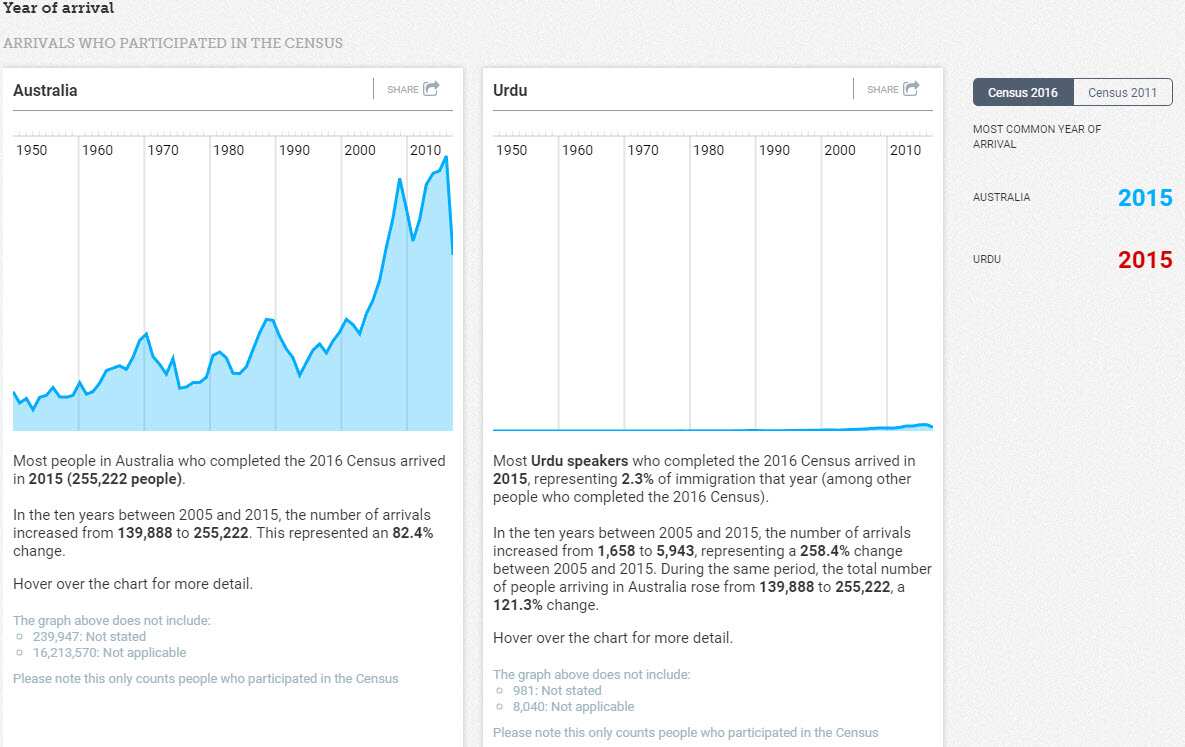1185x747 pixels.
Task: Switch to the Census 2011 view
Action: [1122, 92]
